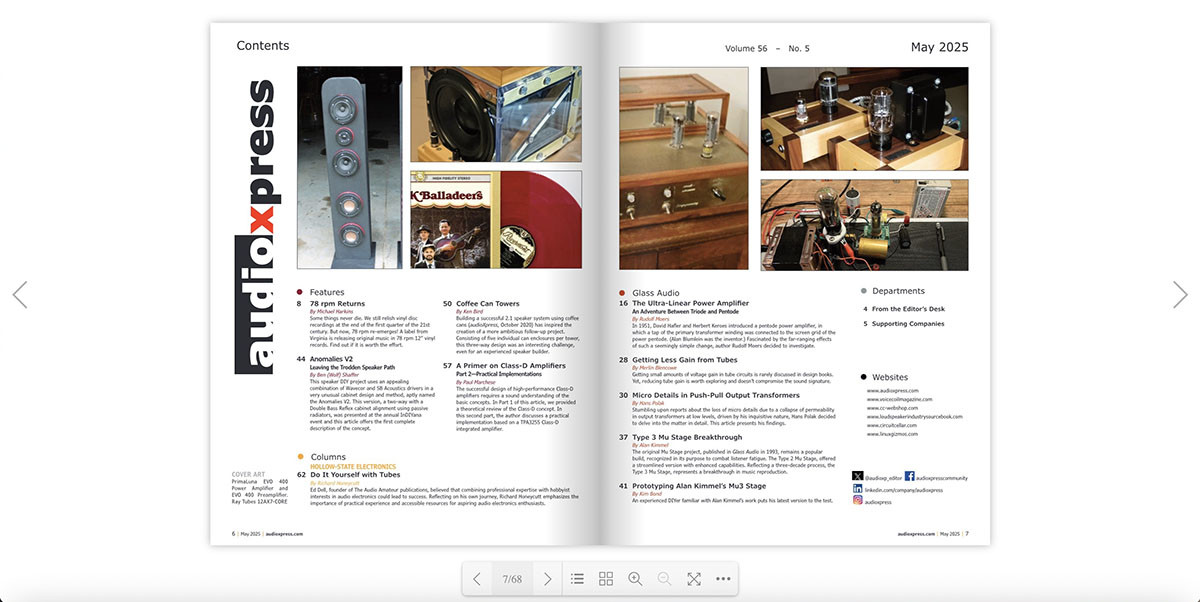The width and height of the screenshot is (1200, 602).
Task: Open the 'Coffee Can Towers' article
Action: (x=488, y=303)
